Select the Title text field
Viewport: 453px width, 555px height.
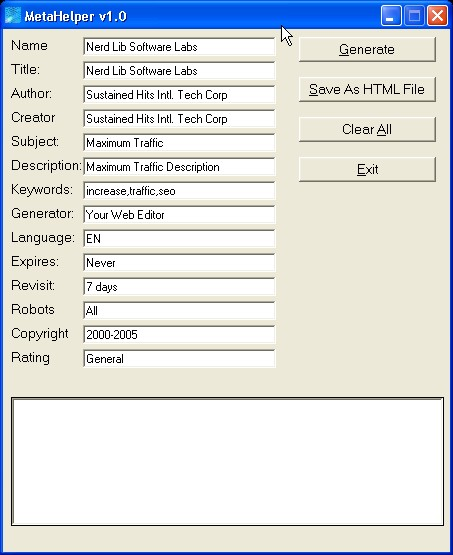tap(179, 71)
